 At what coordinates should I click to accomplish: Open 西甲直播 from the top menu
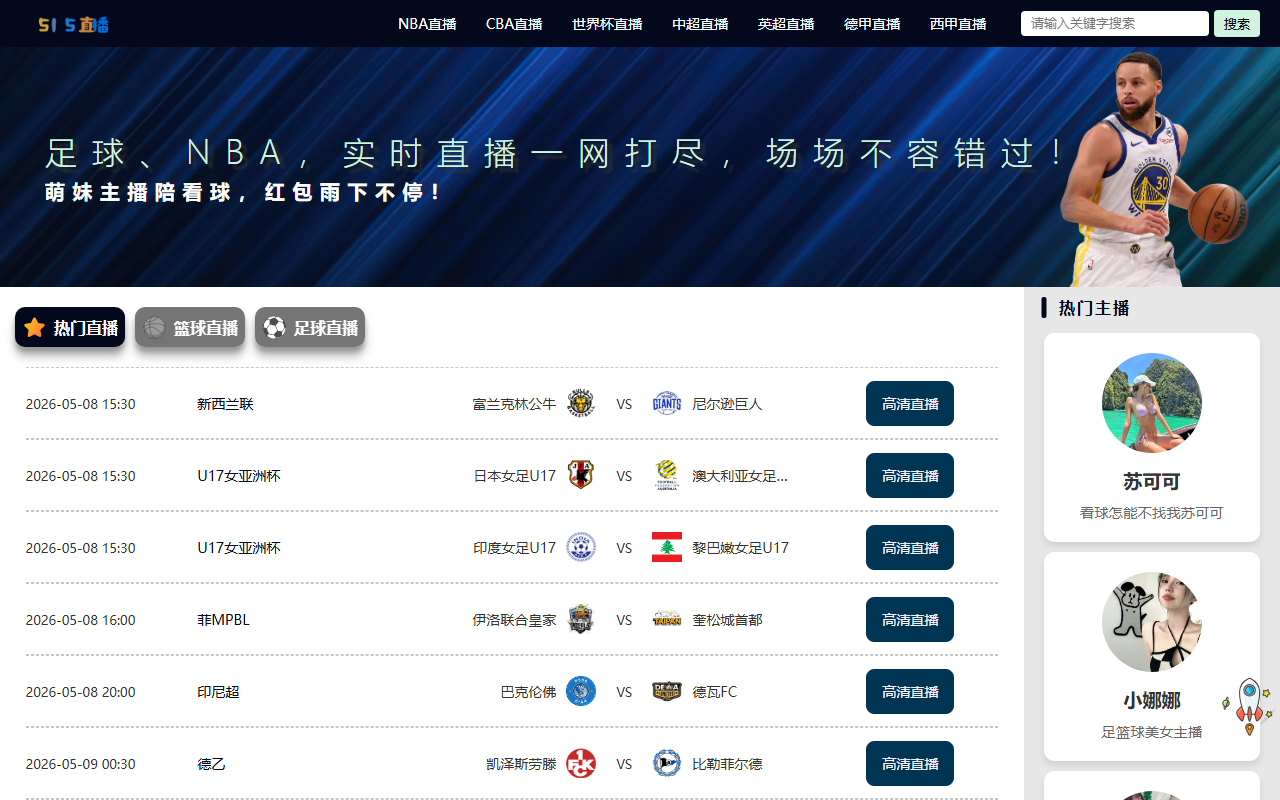pos(958,24)
